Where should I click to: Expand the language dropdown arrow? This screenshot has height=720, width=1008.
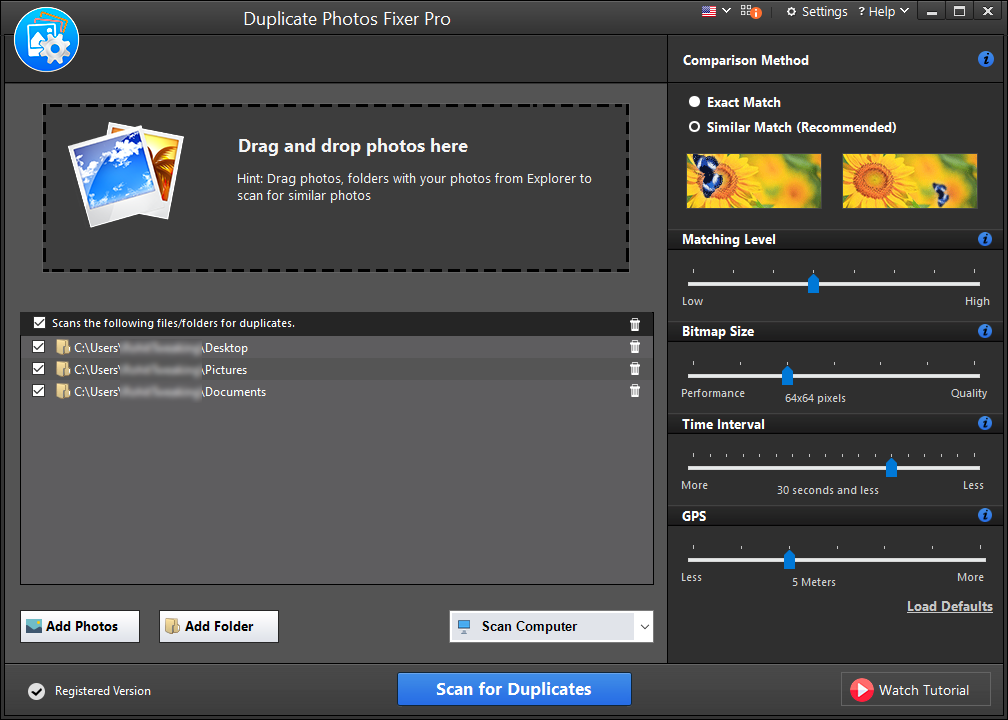coord(726,10)
